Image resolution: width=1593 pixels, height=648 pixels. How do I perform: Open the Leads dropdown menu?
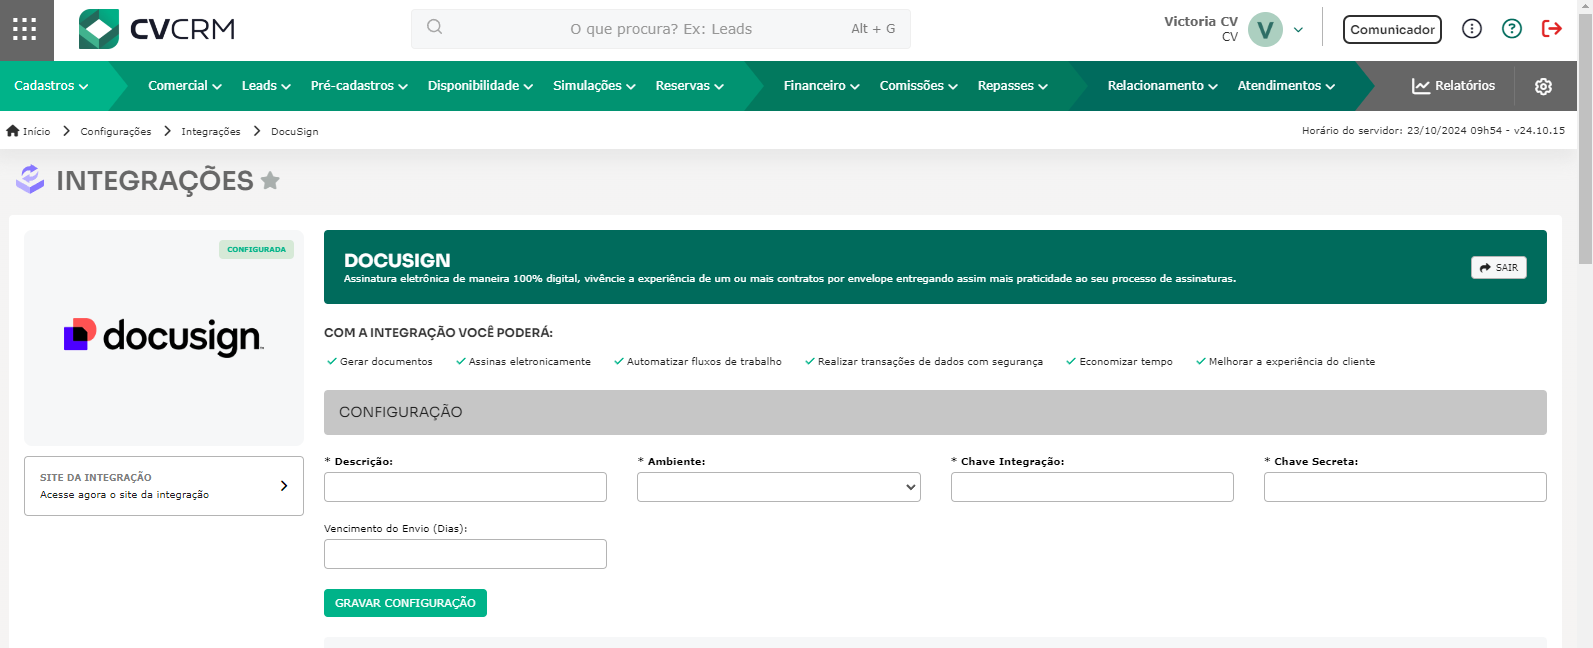click(266, 86)
